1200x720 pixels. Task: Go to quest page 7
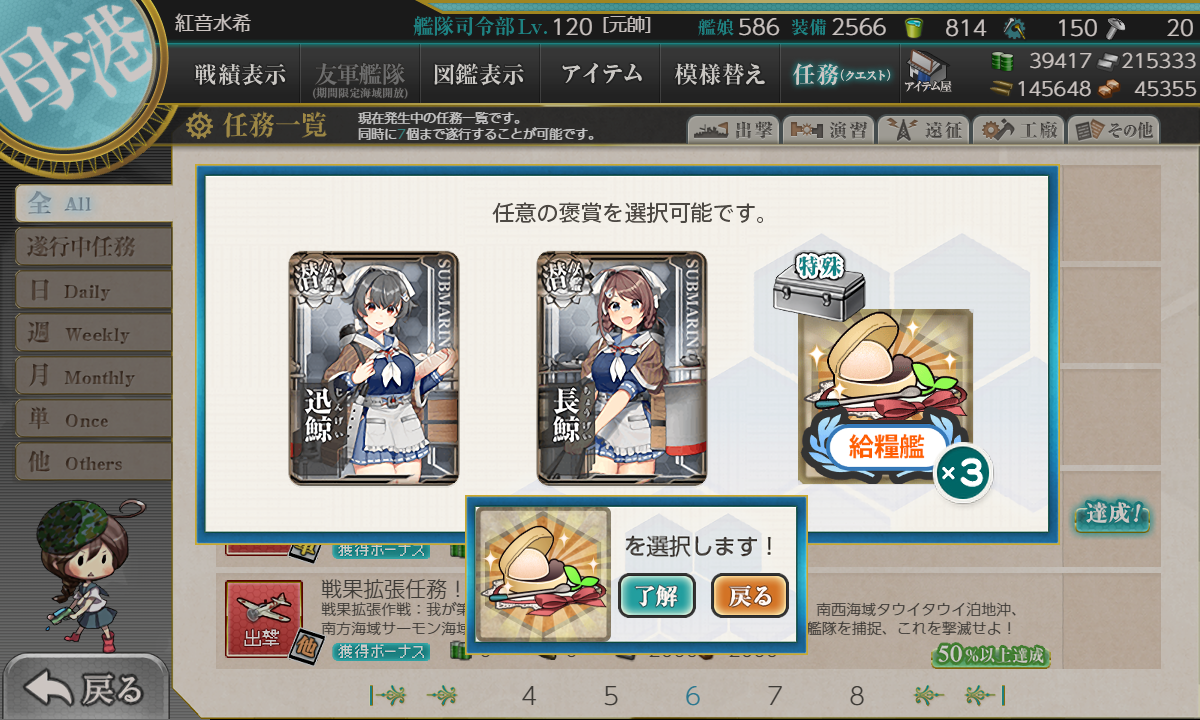(774, 696)
